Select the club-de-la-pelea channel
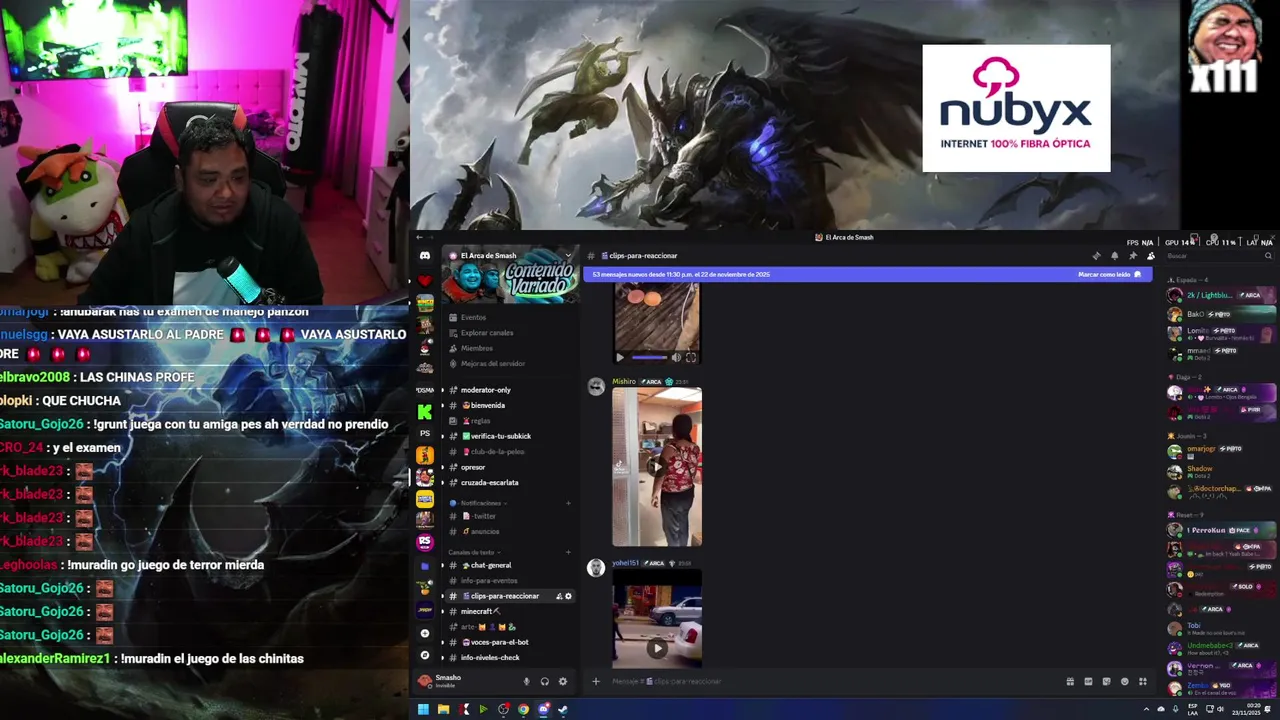Image resolution: width=1280 pixels, height=720 pixels. click(x=509, y=451)
